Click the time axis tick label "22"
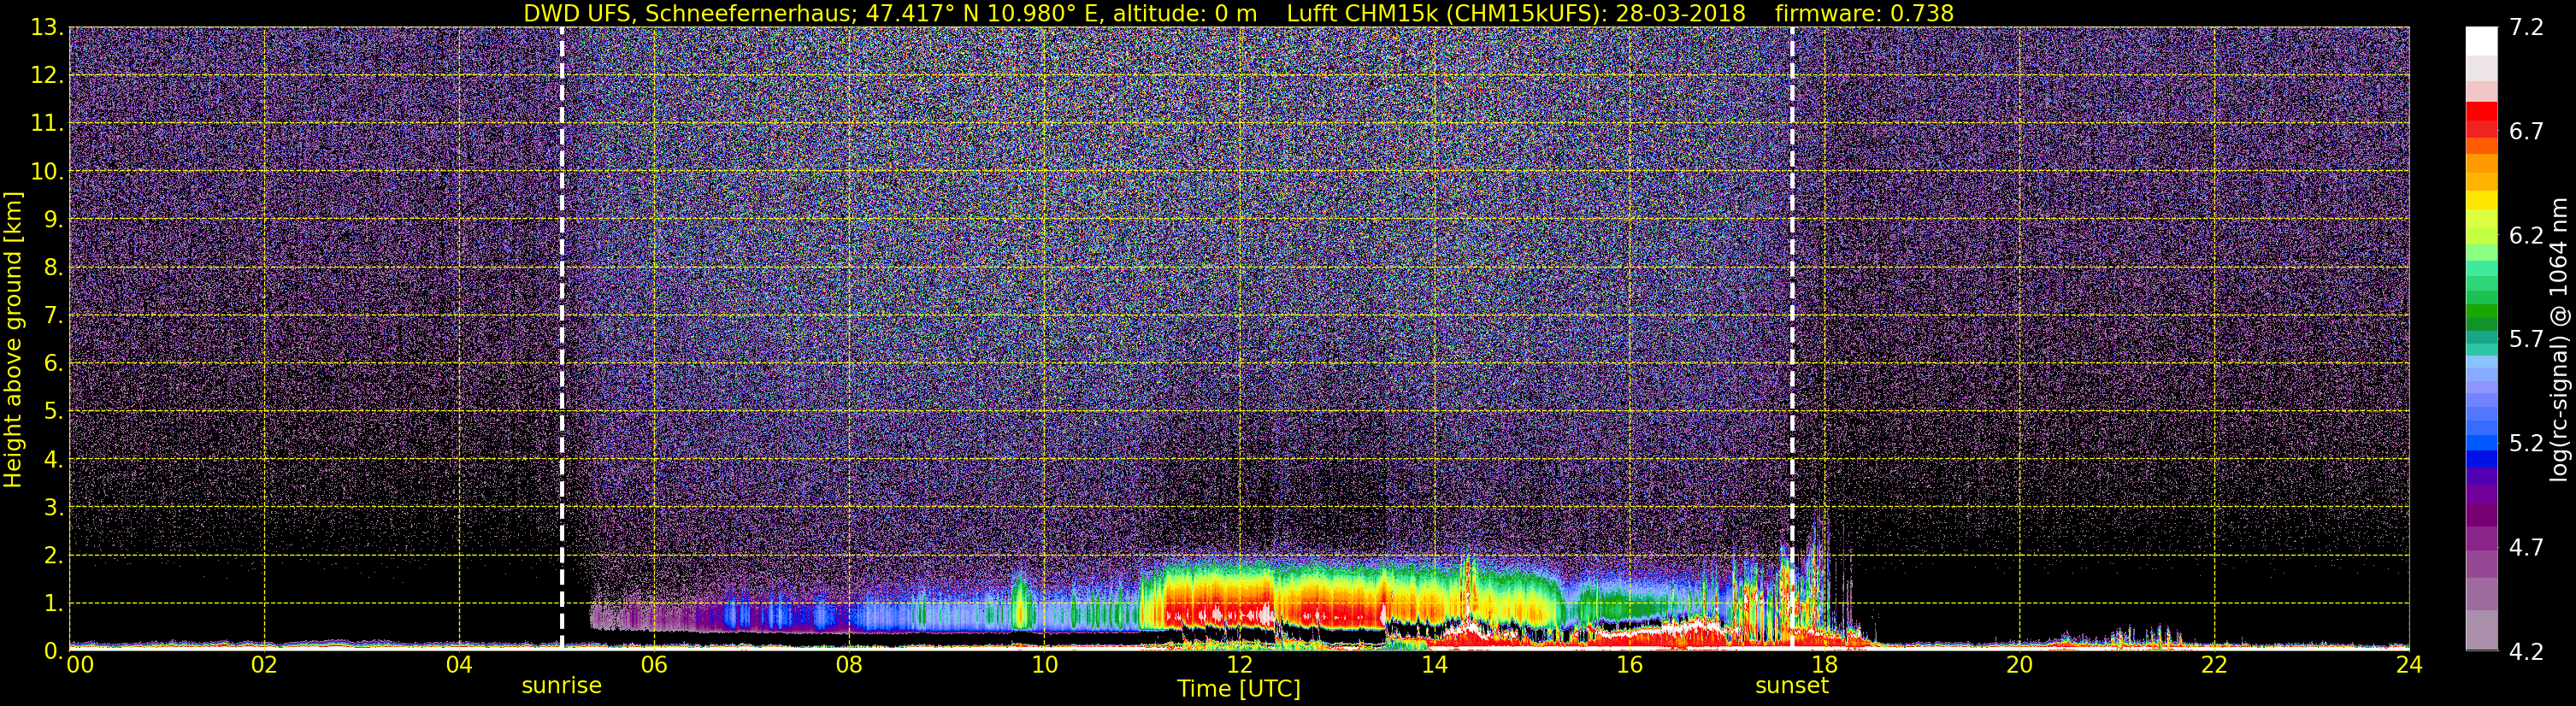 pyautogui.click(x=2214, y=665)
